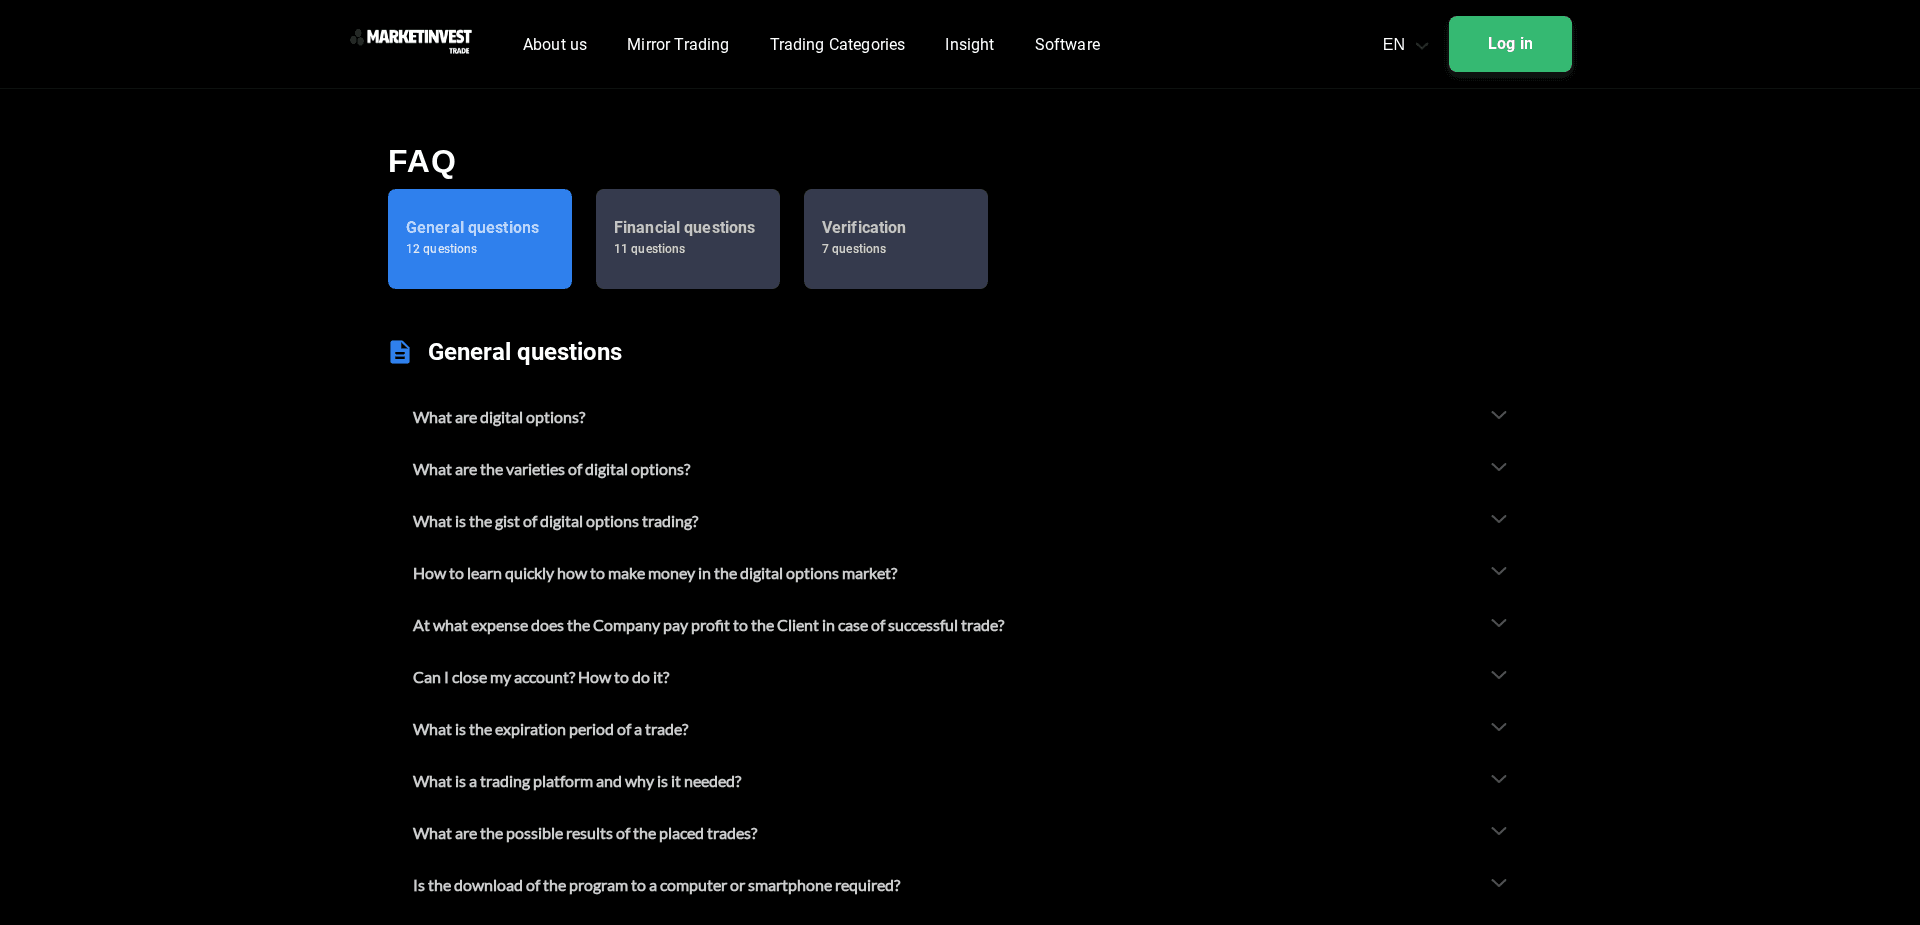Screen dimensions: 1920x925
Task: Click the MarketInvest Trade logo
Action: pos(410,42)
